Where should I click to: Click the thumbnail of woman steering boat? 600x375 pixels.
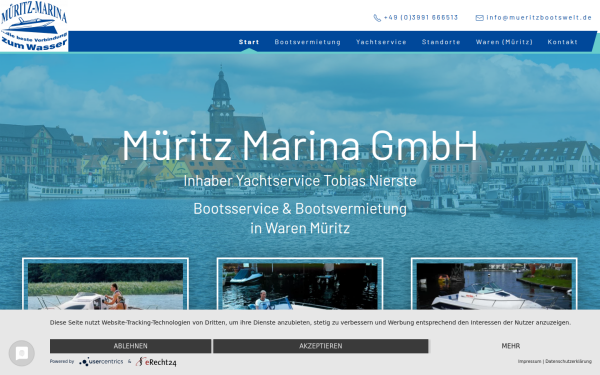click(105, 286)
